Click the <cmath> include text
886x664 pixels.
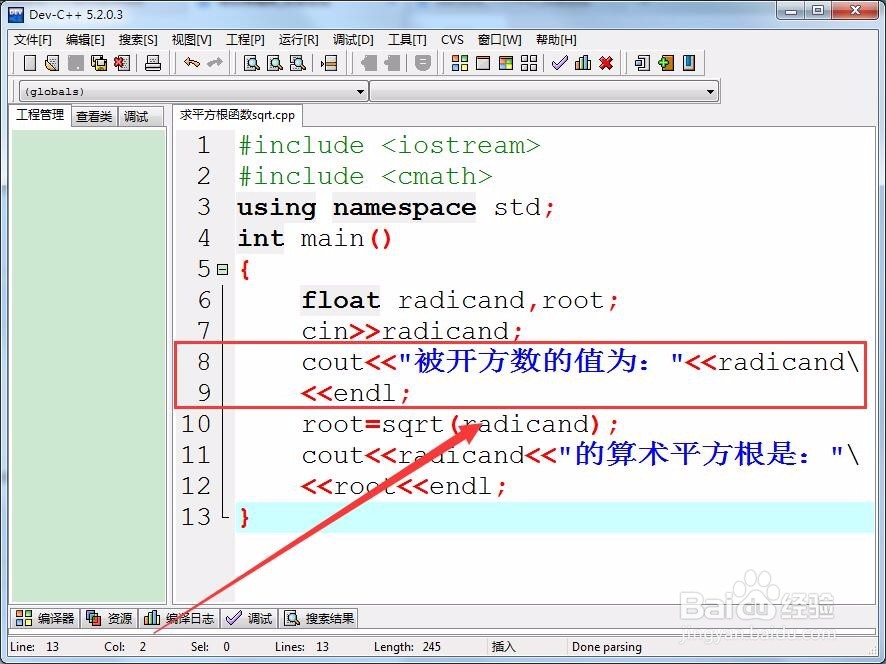coord(437,176)
